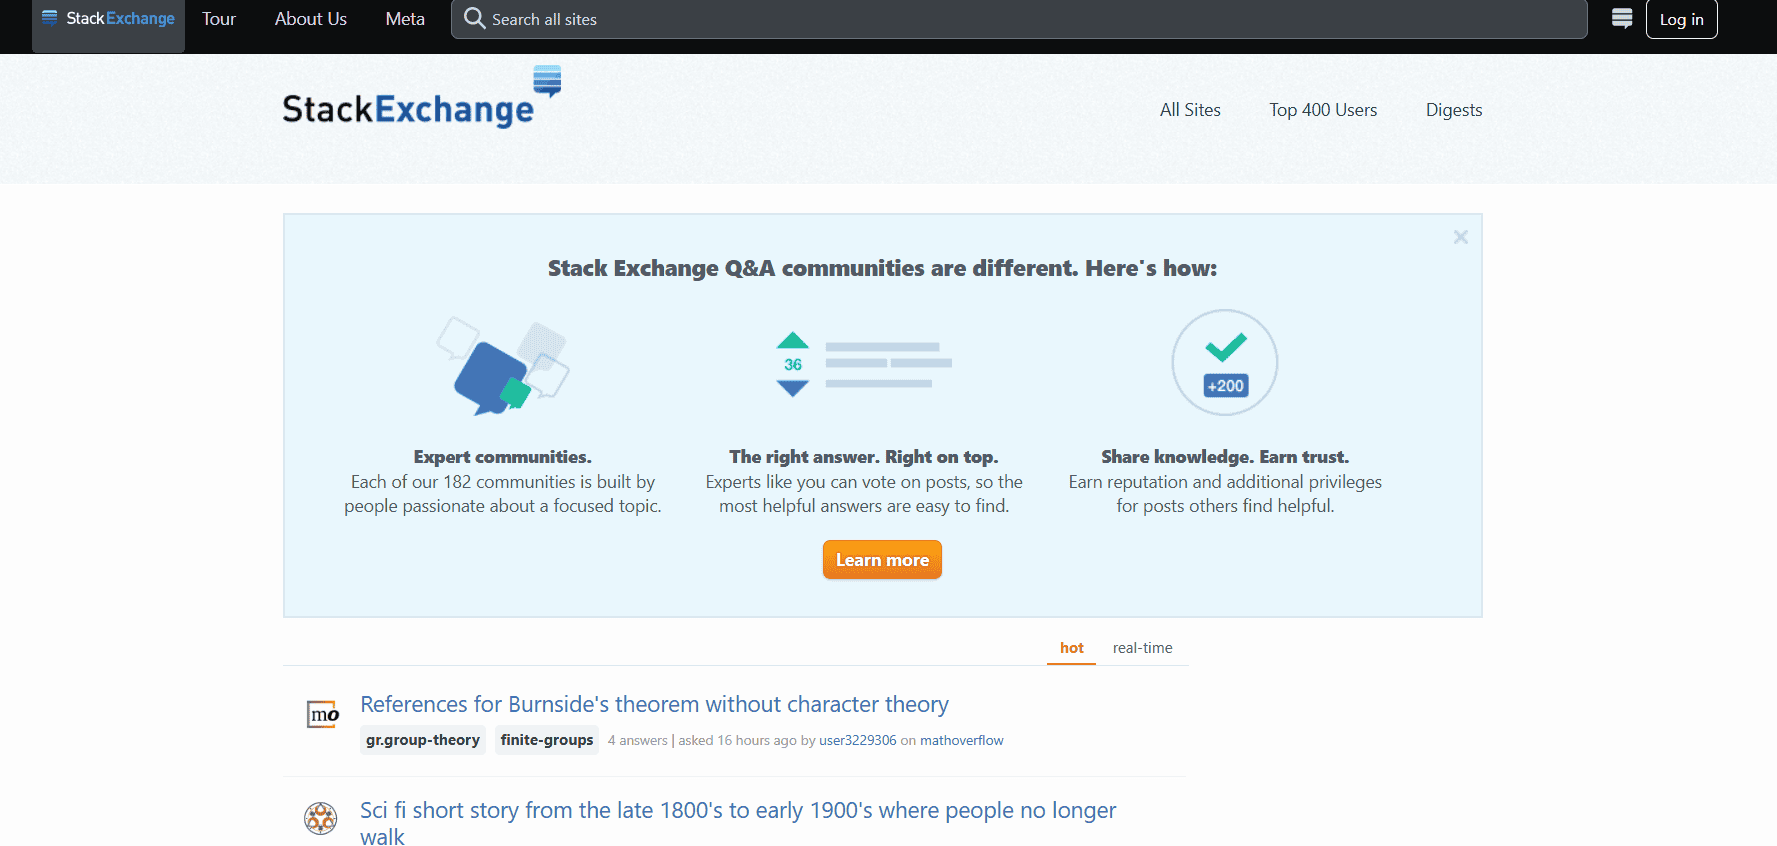Open the Burnside's theorem question link
Image resolution: width=1777 pixels, height=846 pixels.
click(654, 704)
